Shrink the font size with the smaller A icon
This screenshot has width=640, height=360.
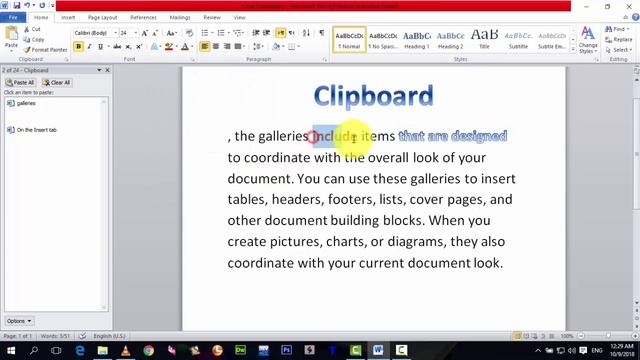click(x=155, y=33)
